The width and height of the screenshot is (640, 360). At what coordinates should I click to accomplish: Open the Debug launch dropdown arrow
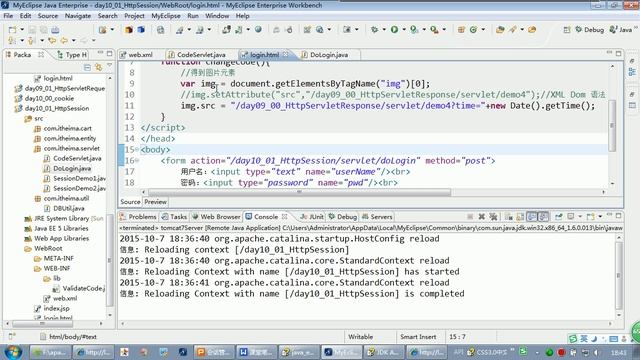(384, 30)
